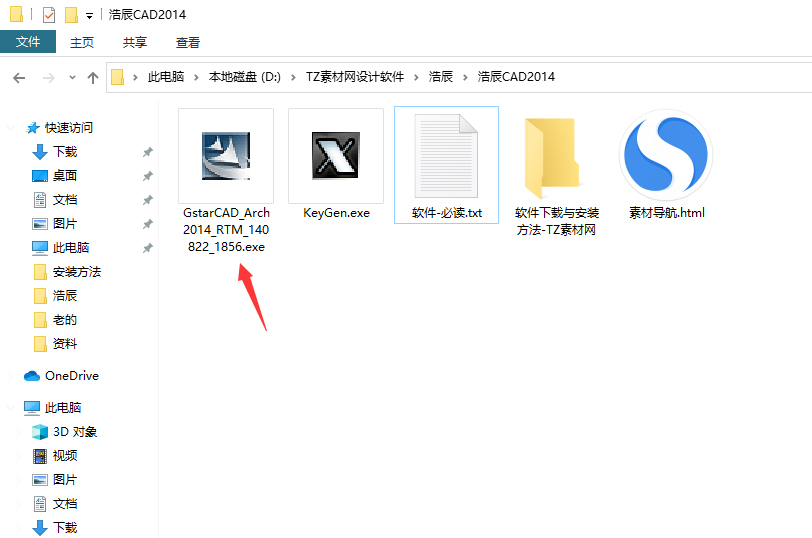Image resolution: width=812 pixels, height=538 pixels.
Task: Select the GstarCAD_Arch2014 installer exe icon
Action: tap(226, 155)
